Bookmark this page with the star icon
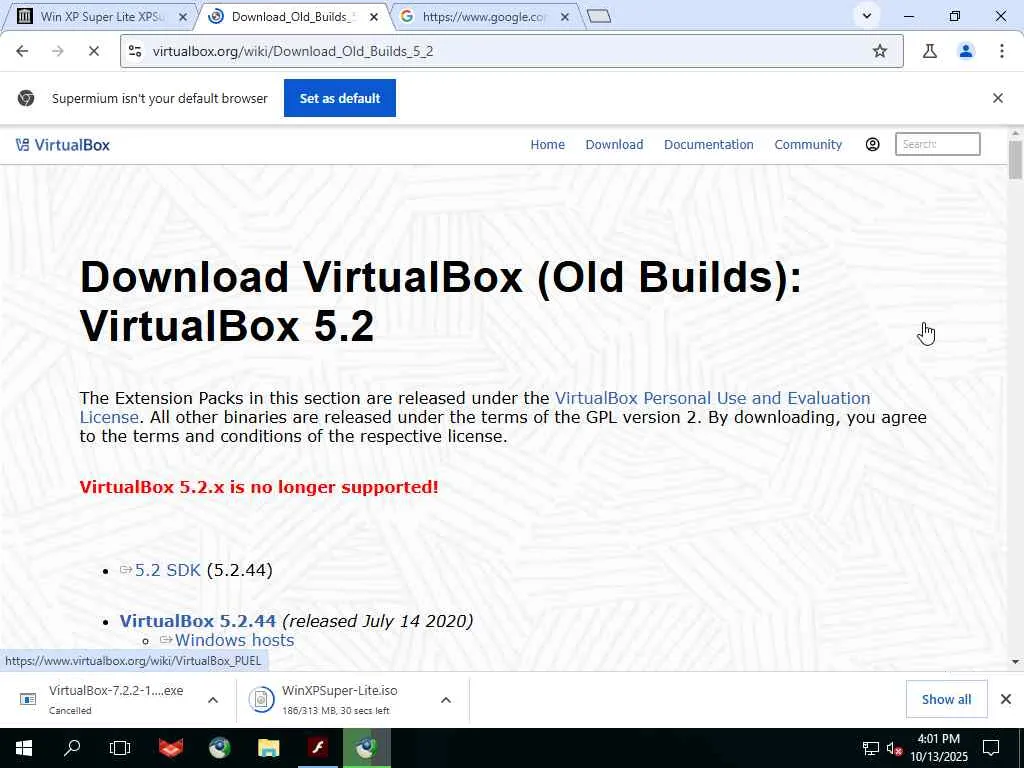The width and height of the screenshot is (1024, 768). (880, 51)
